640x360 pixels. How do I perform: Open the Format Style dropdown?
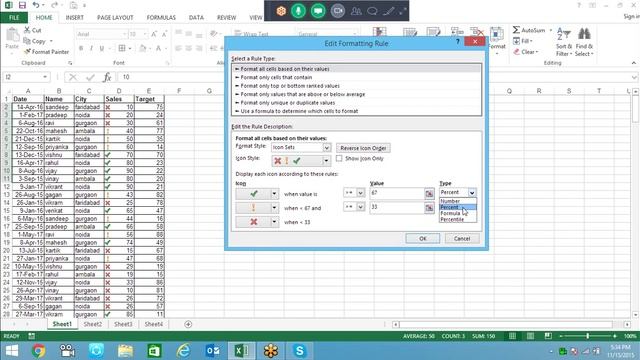(x=327, y=148)
